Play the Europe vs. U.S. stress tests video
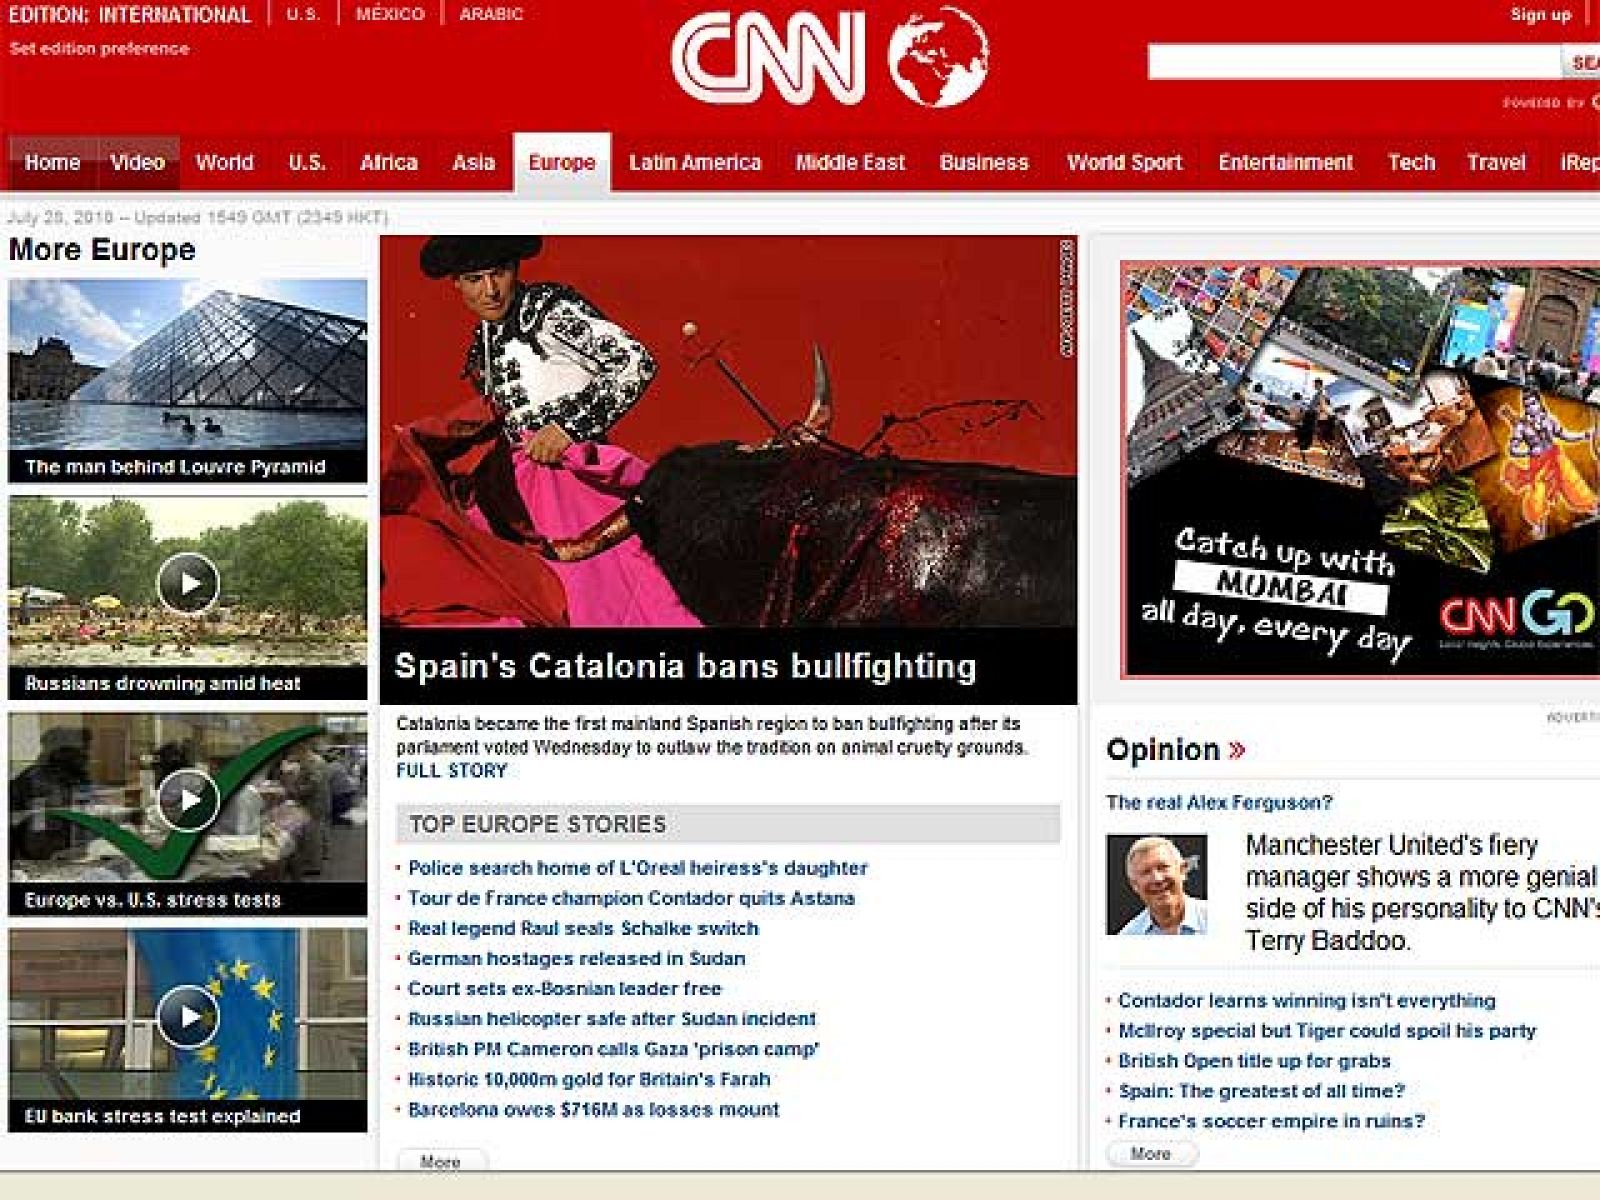The image size is (1600, 1200). tap(190, 799)
